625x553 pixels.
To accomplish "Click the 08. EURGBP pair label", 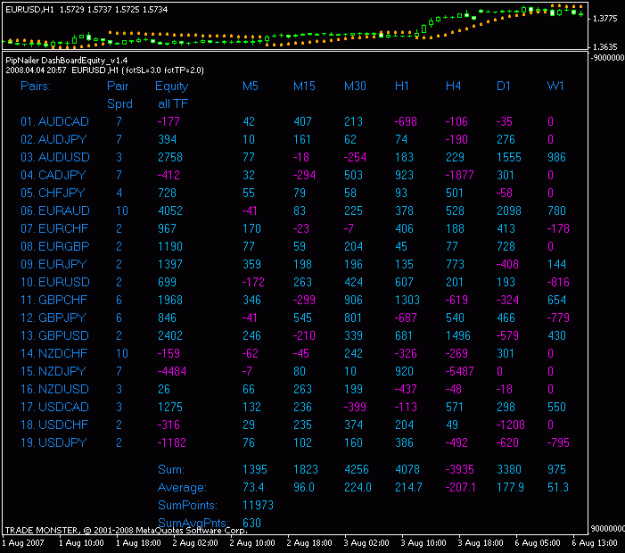I will pyautogui.click(x=55, y=246).
